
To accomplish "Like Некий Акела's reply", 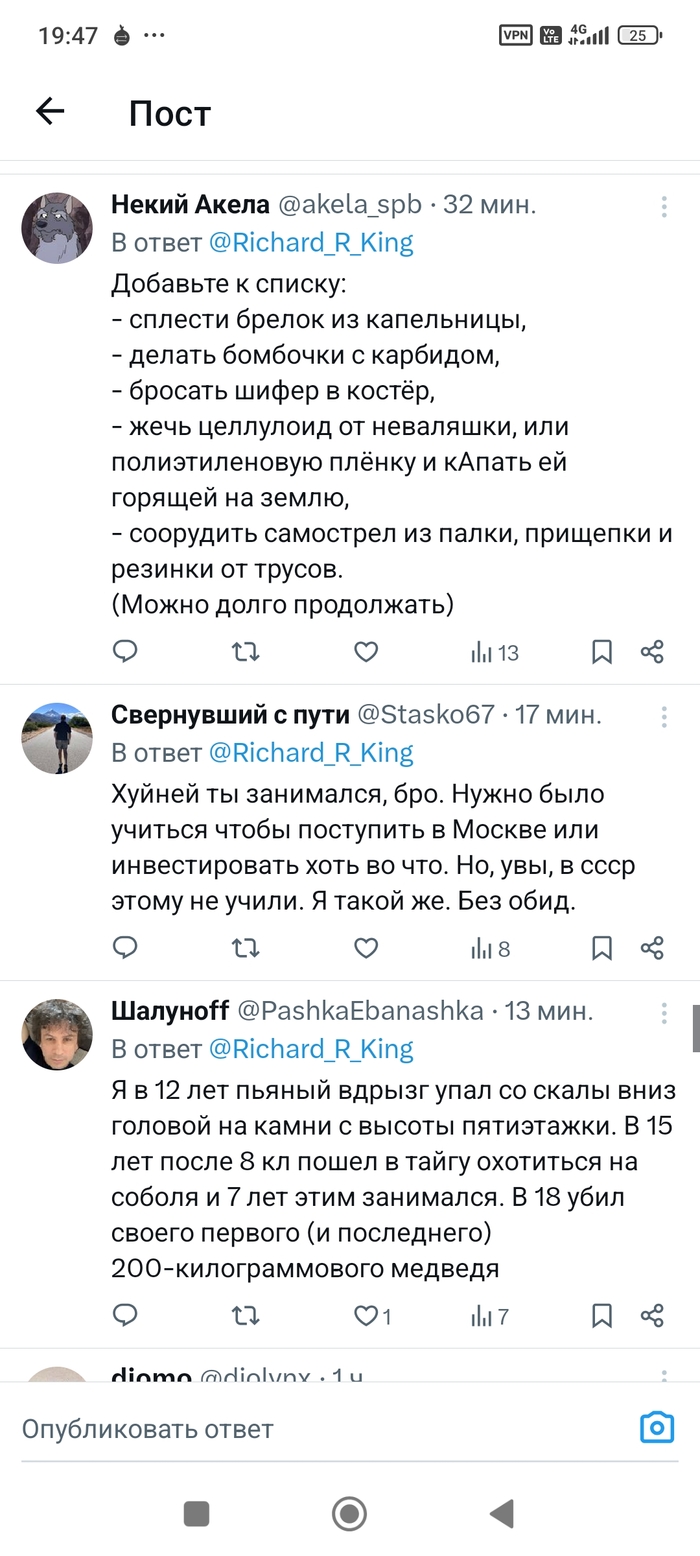I will pyautogui.click(x=366, y=653).
